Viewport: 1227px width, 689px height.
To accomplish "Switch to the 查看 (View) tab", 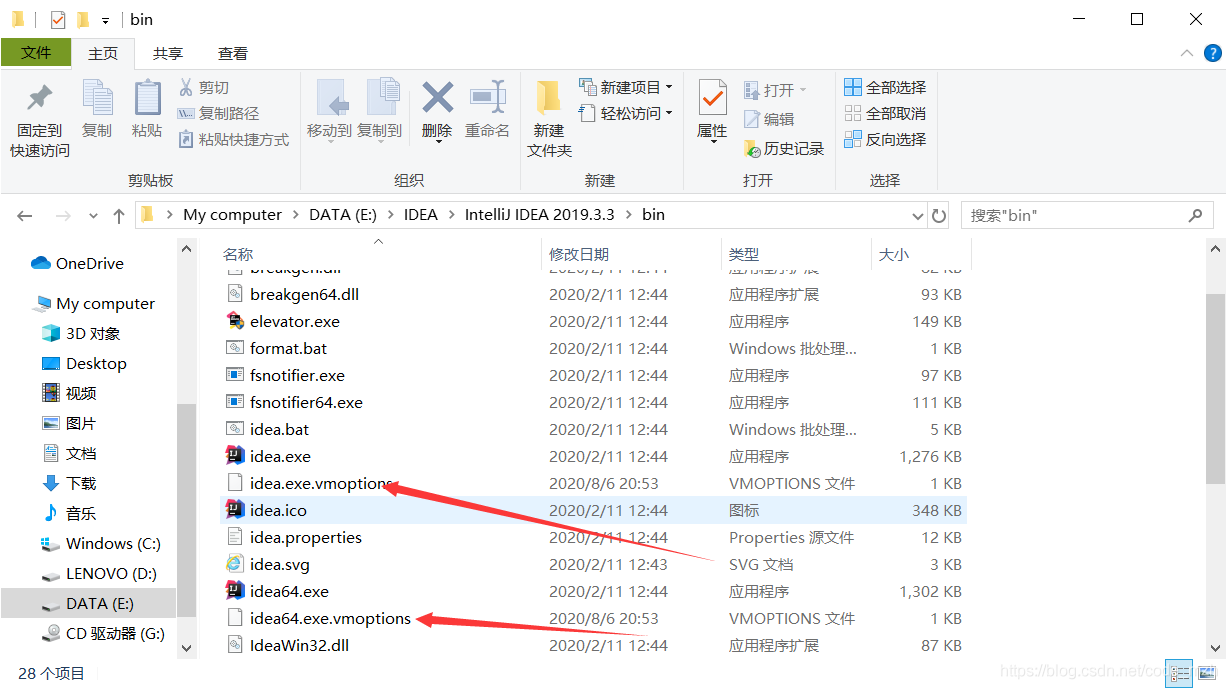I will (233, 53).
